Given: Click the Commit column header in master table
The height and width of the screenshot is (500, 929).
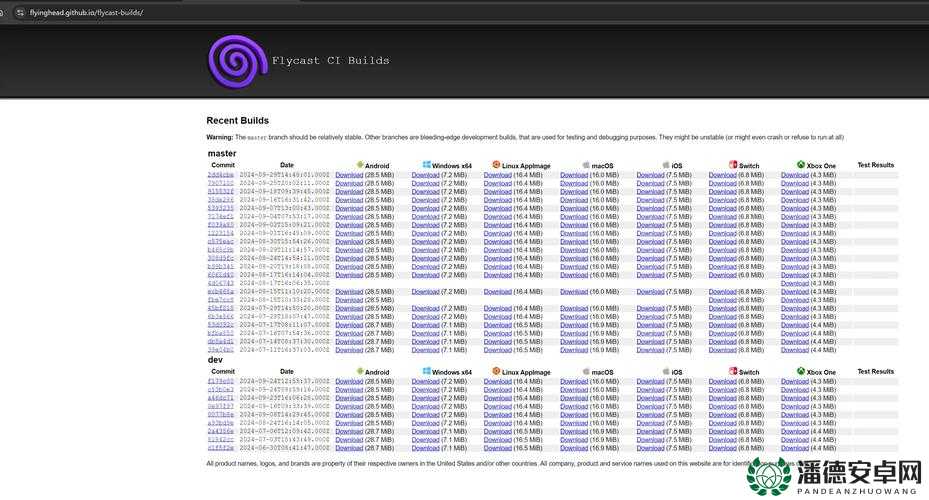Looking at the screenshot, I should 223,165.
